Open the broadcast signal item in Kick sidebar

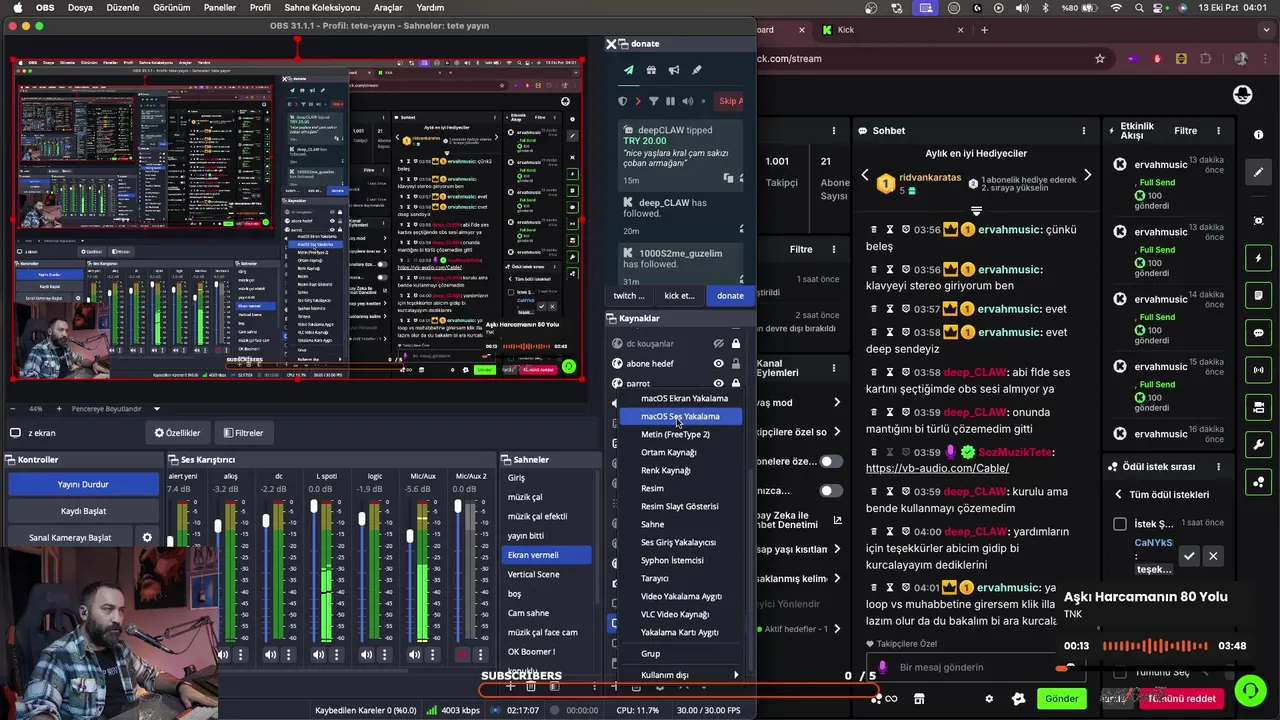1258,370
